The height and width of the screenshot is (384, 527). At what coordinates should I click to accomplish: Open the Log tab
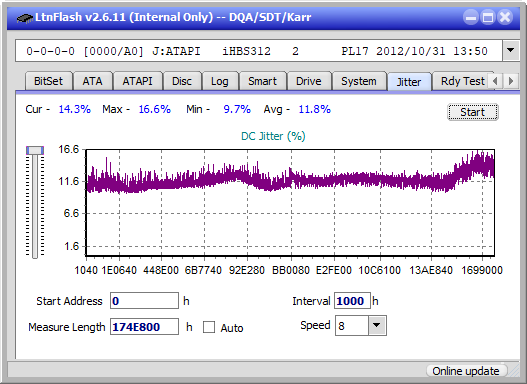click(220, 81)
